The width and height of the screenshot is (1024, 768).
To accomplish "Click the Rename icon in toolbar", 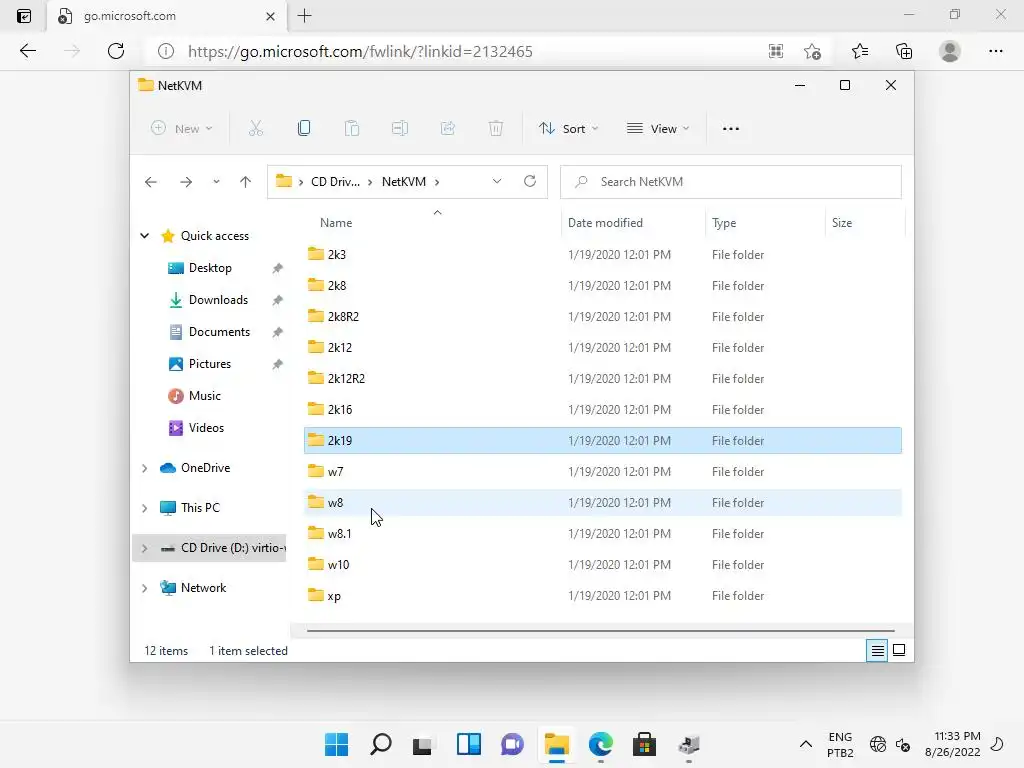I will 400,129.
